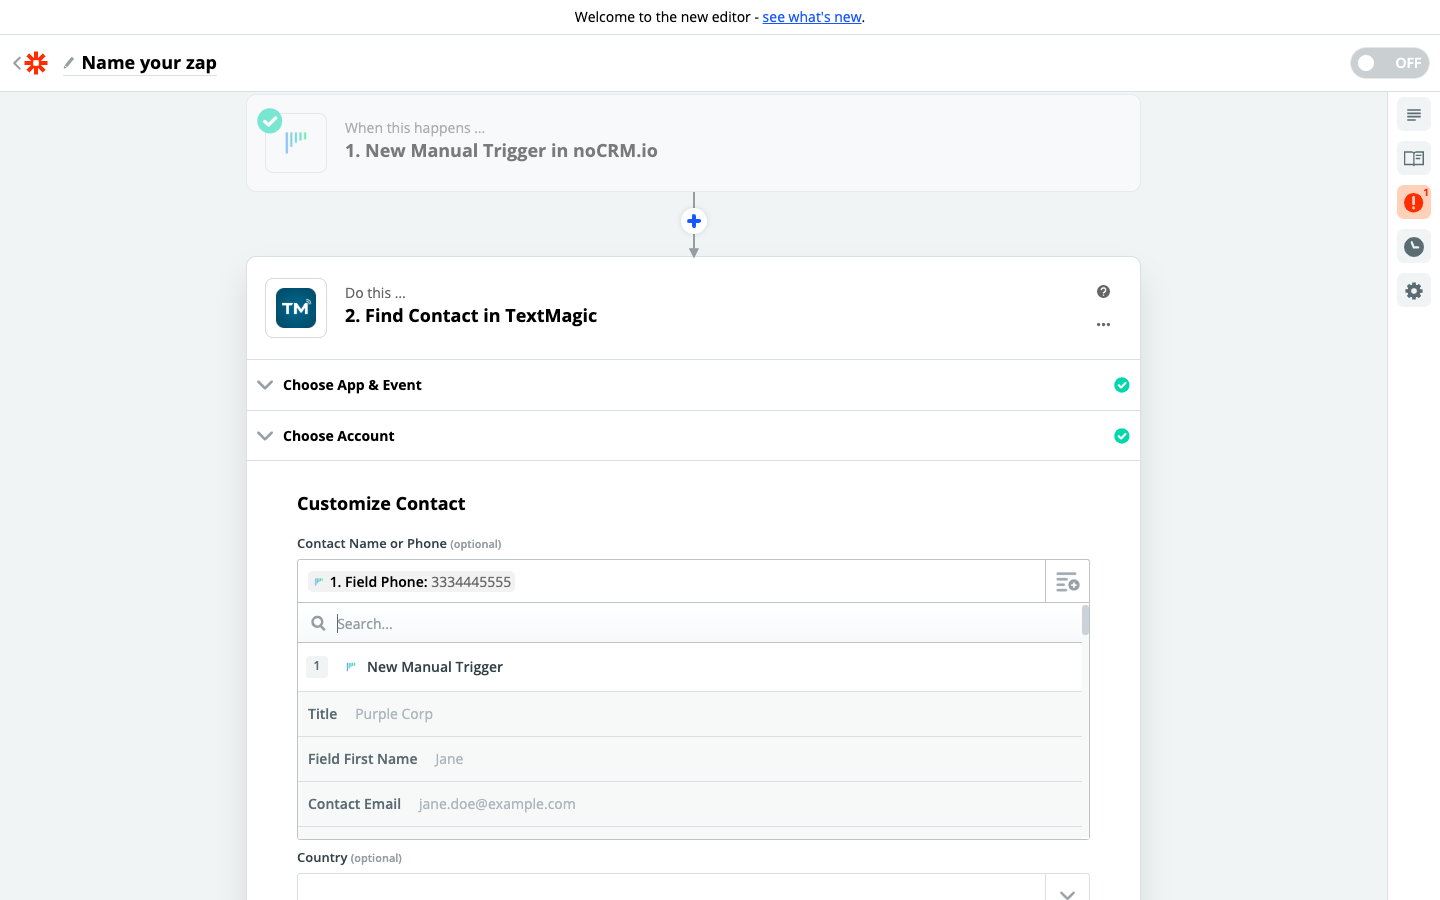Show the red error alert icon
The image size is (1440, 900).
click(1413, 202)
